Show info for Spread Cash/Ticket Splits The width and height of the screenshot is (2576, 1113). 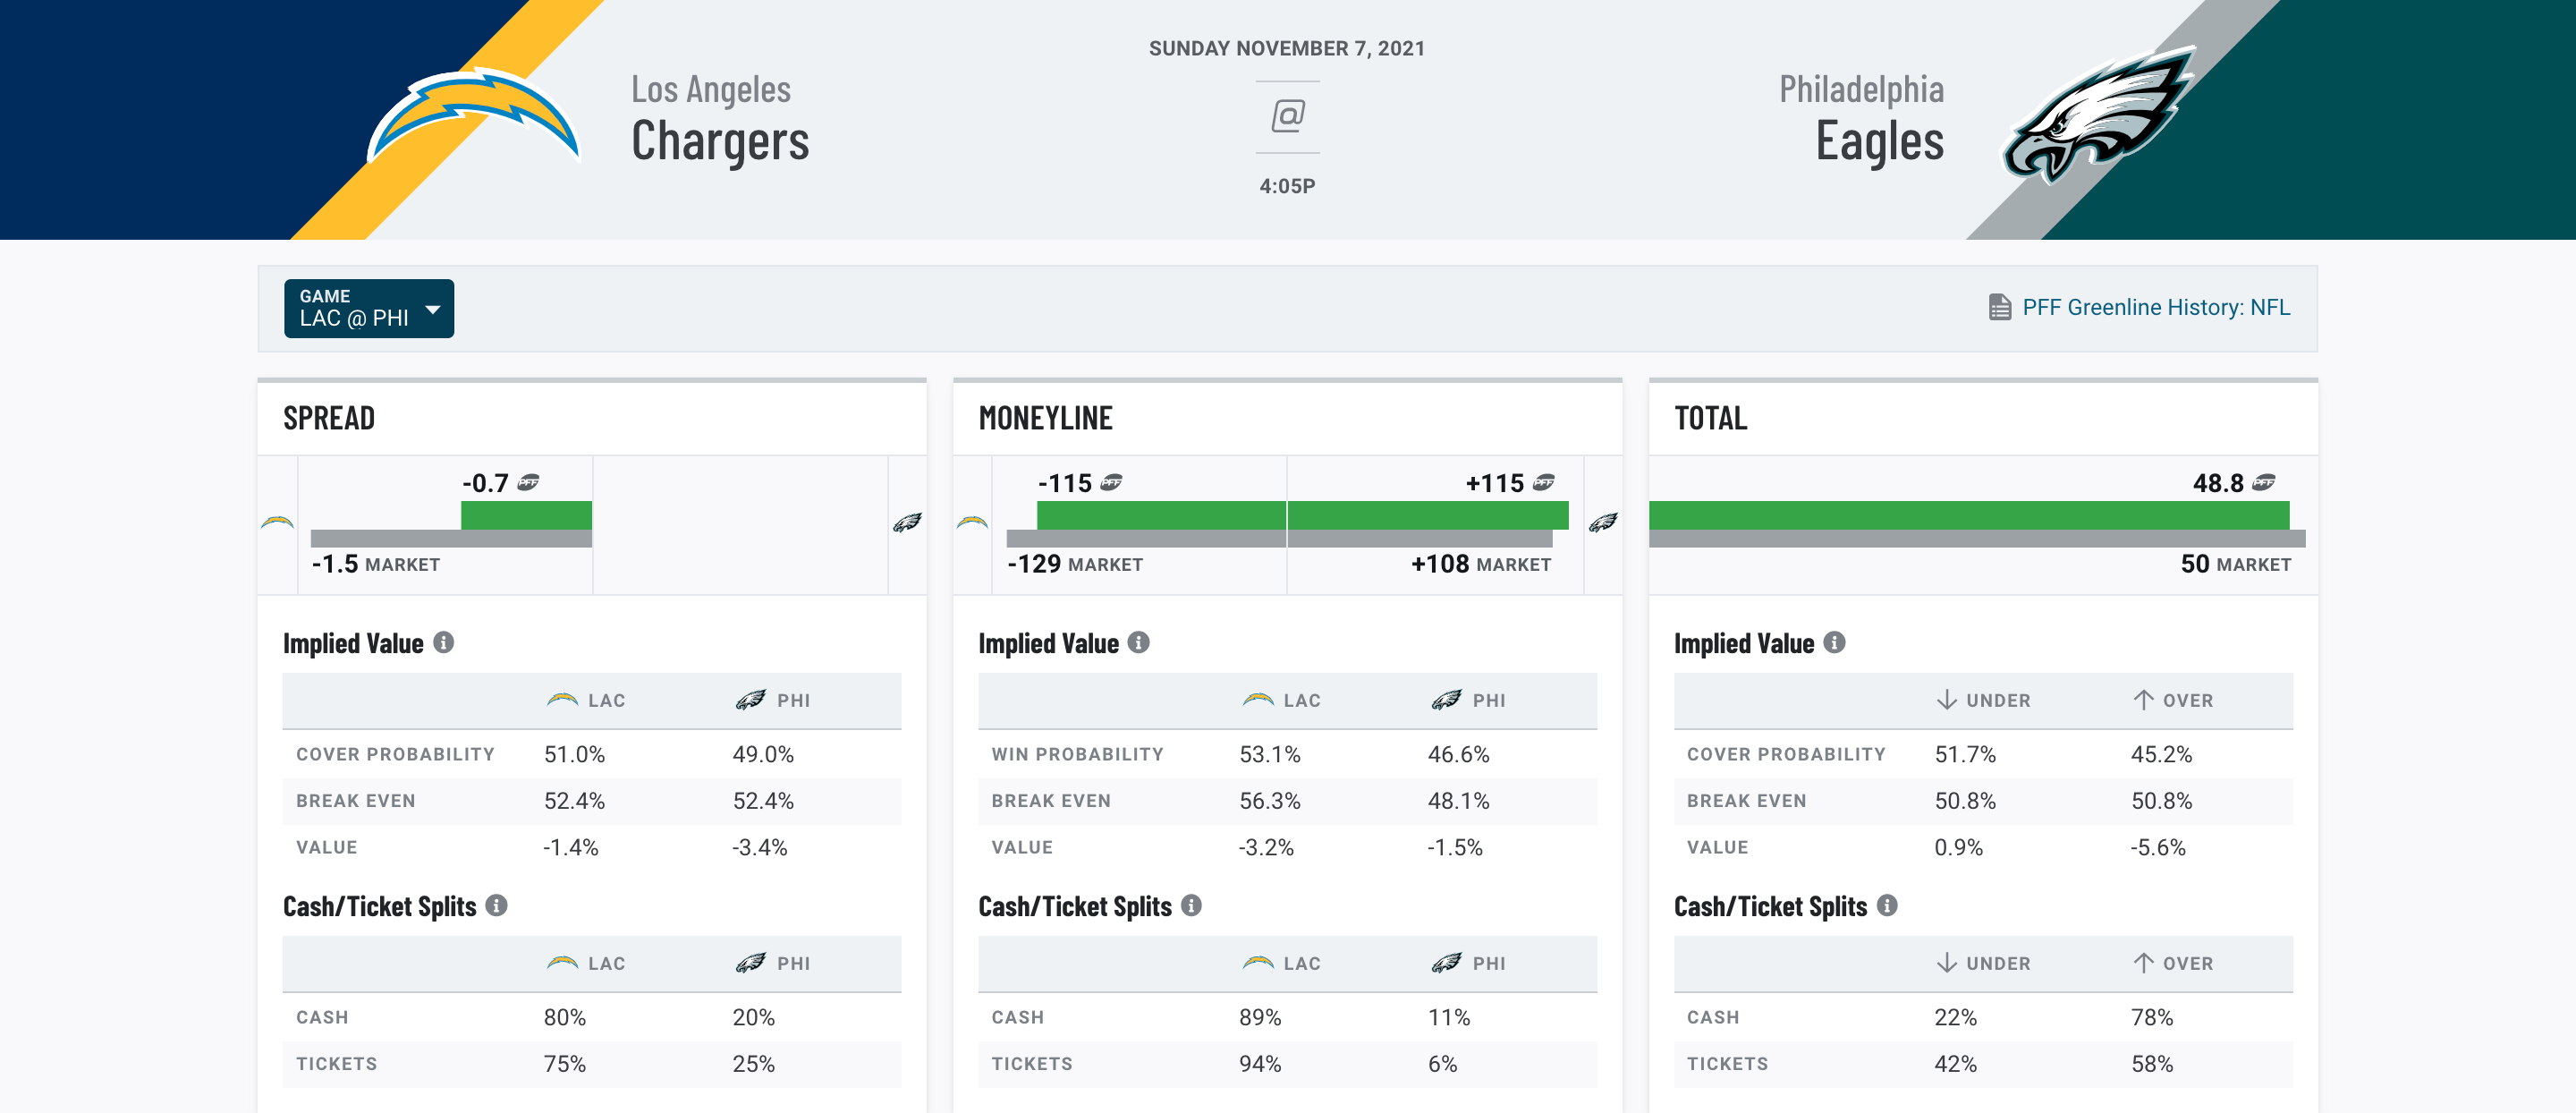(497, 906)
